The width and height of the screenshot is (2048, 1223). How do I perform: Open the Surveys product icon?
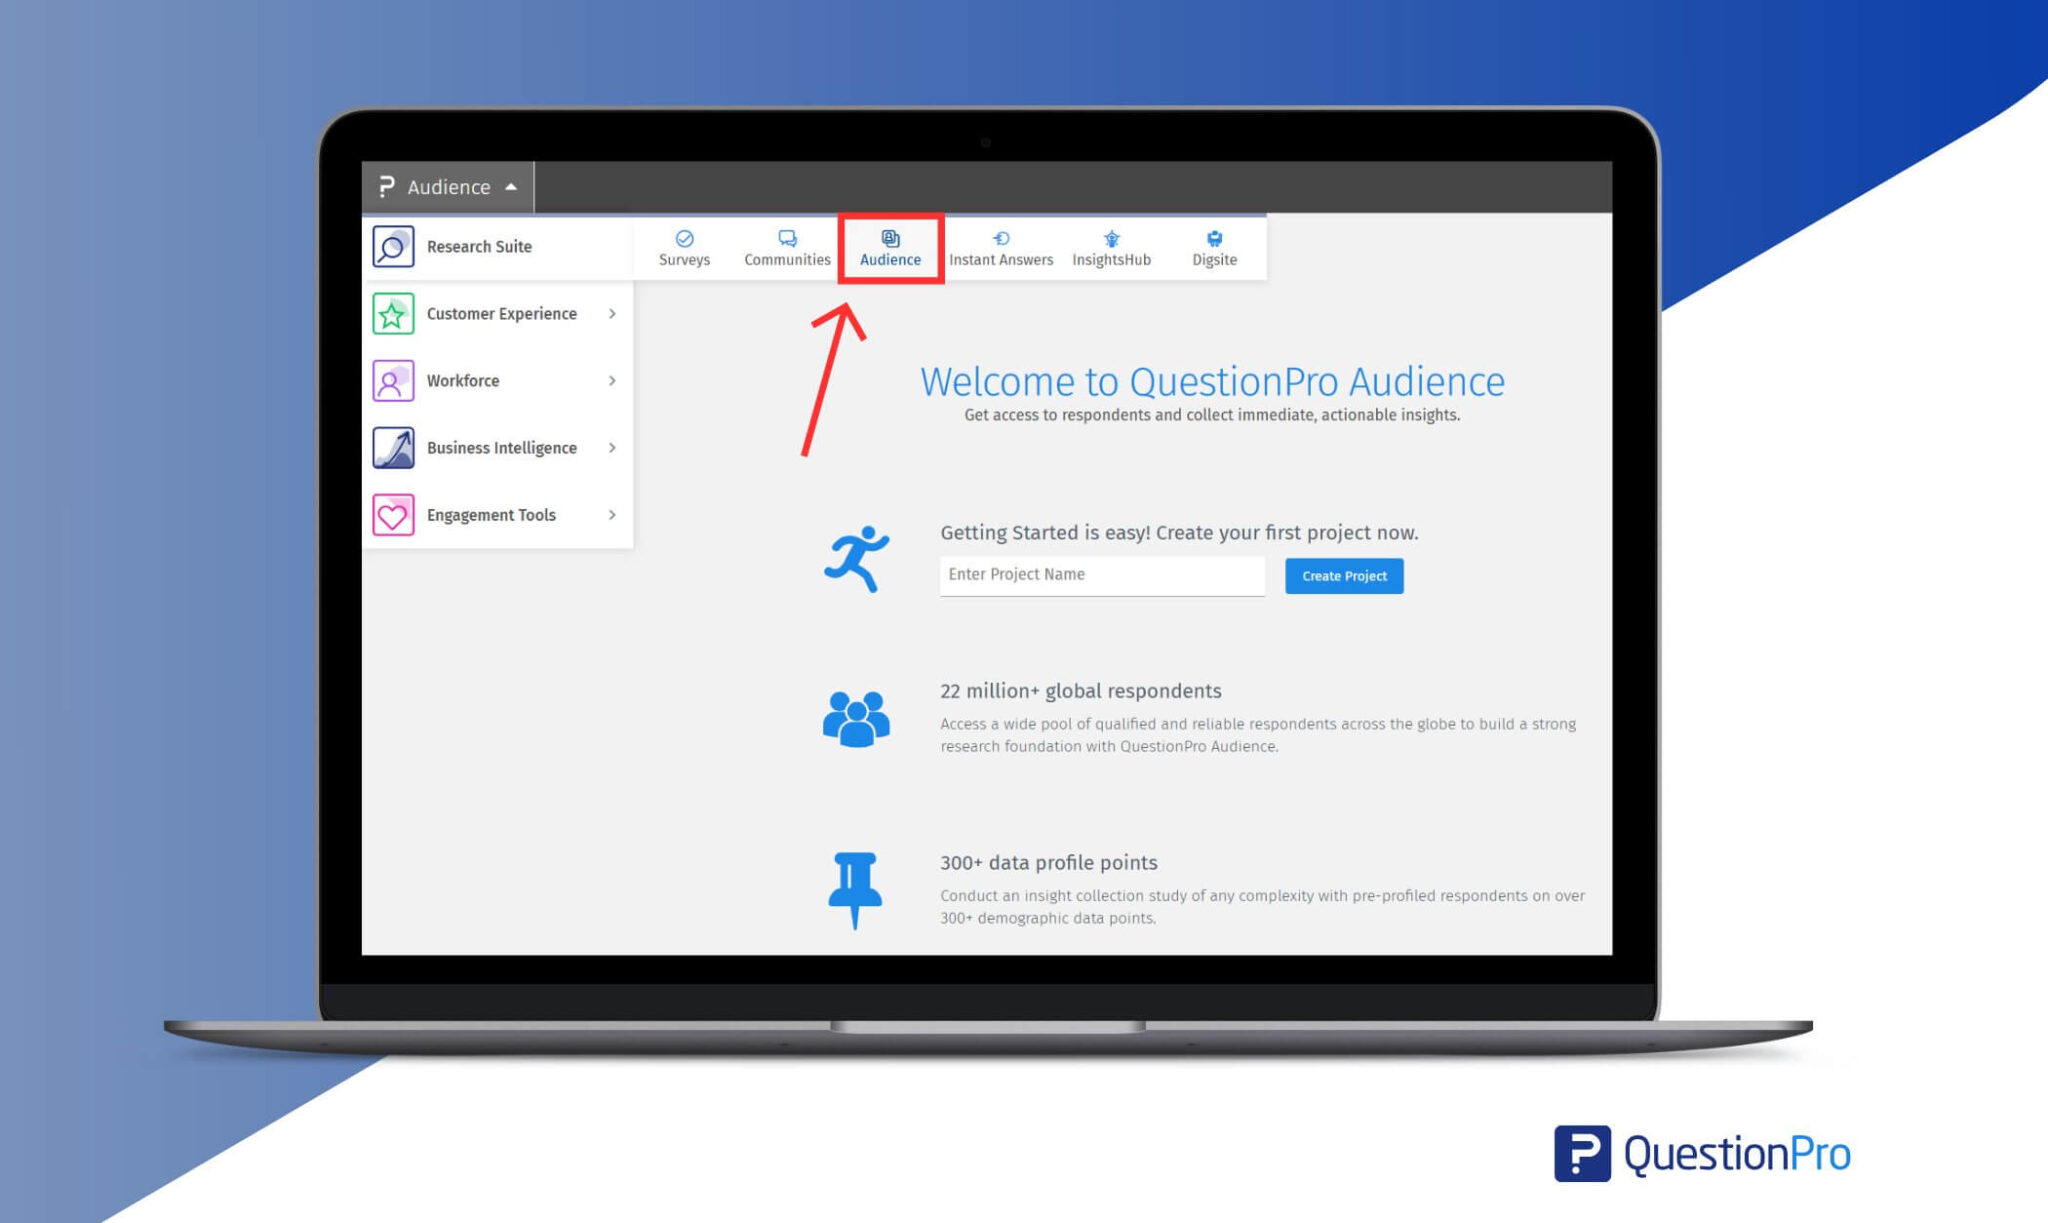(x=684, y=238)
